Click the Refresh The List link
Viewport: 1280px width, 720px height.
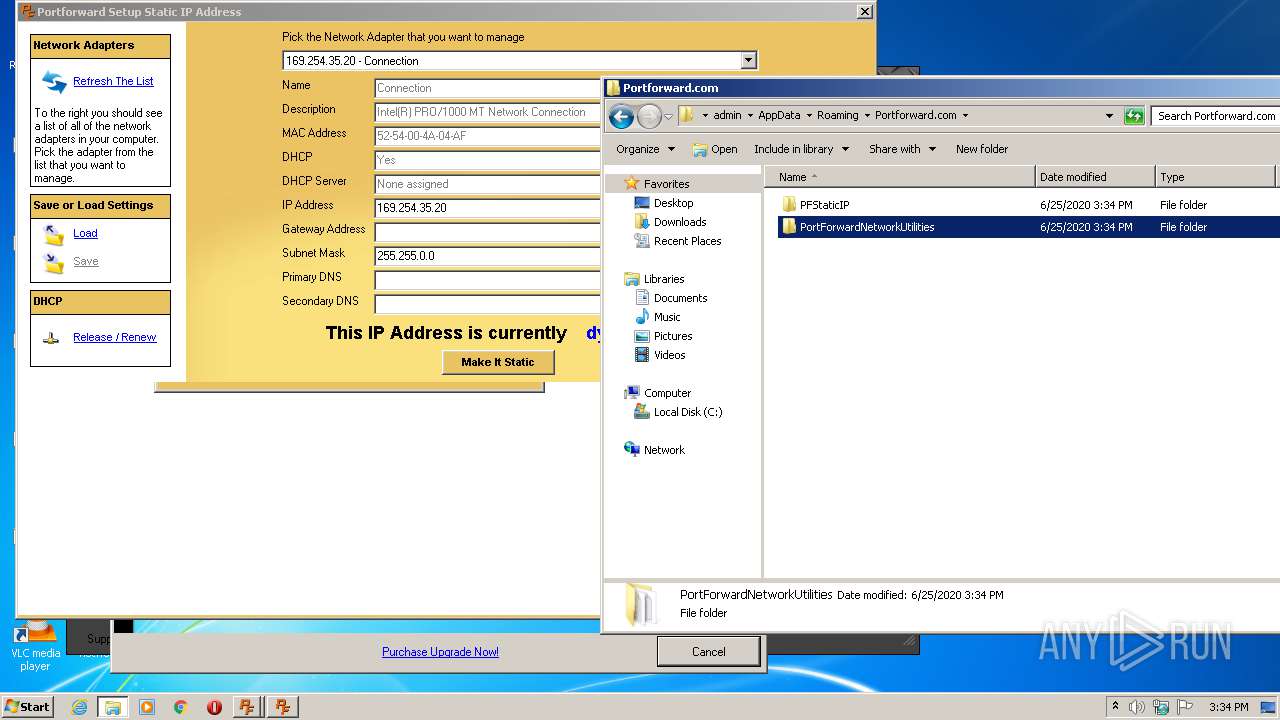coord(113,82)
